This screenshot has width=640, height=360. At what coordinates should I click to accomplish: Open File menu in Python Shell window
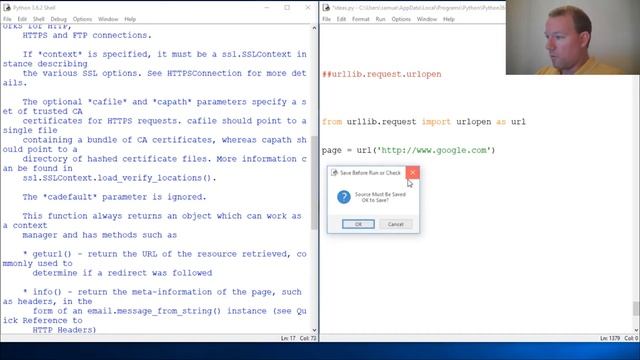pyautogui.click(x=7, y=19)
